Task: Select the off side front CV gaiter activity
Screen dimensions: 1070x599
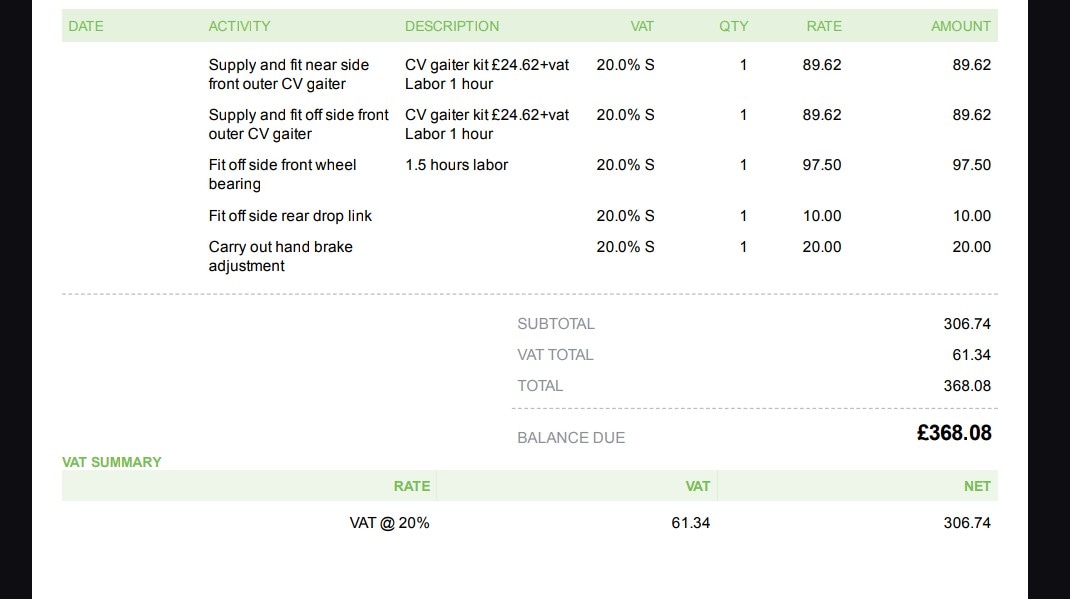Action: 298,124
